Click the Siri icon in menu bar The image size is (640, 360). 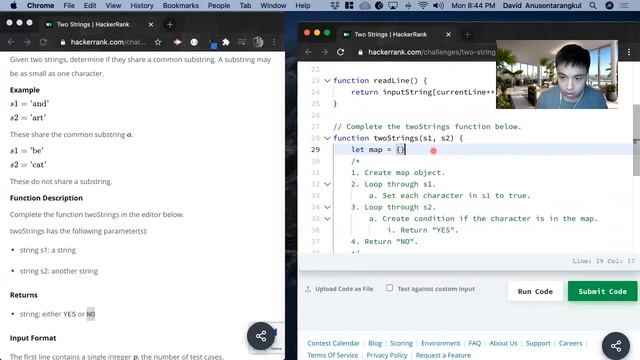pyautogui.click(x=609, y=5)
